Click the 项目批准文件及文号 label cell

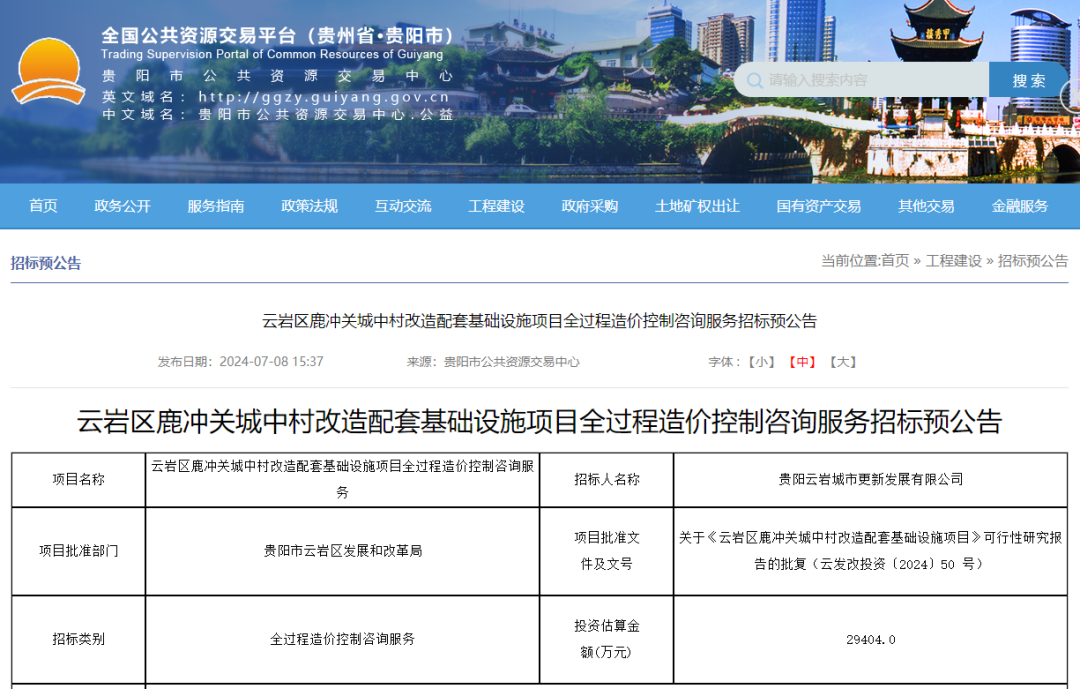[607, 551]
